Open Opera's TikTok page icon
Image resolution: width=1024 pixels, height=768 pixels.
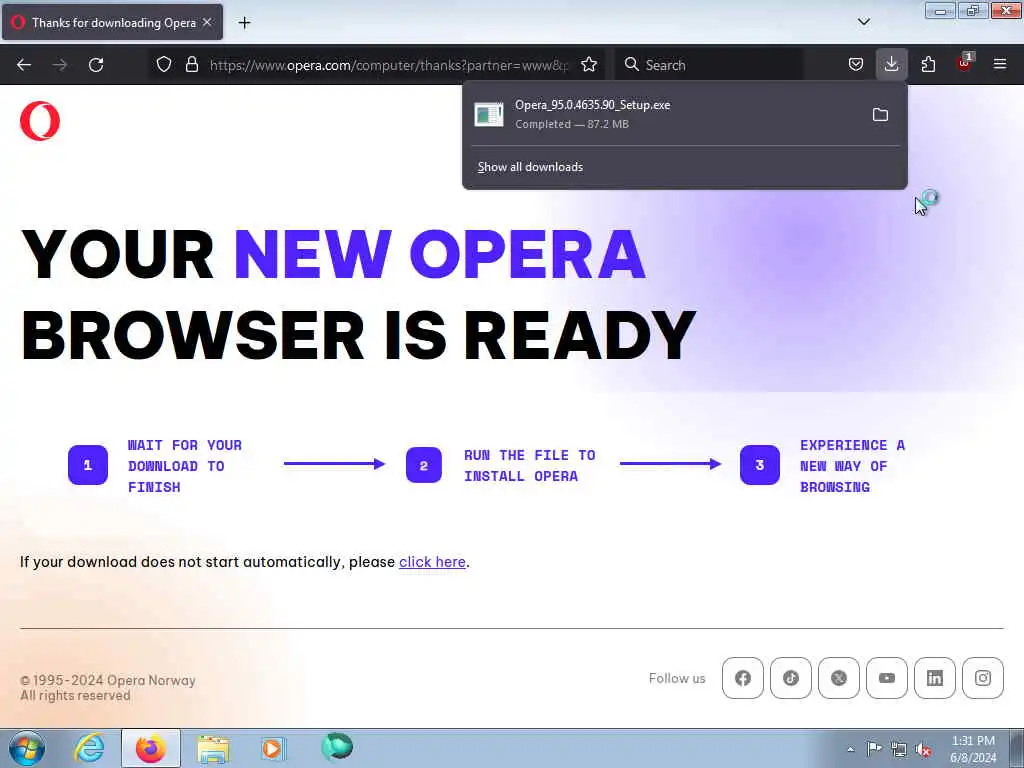click(791, 678)
